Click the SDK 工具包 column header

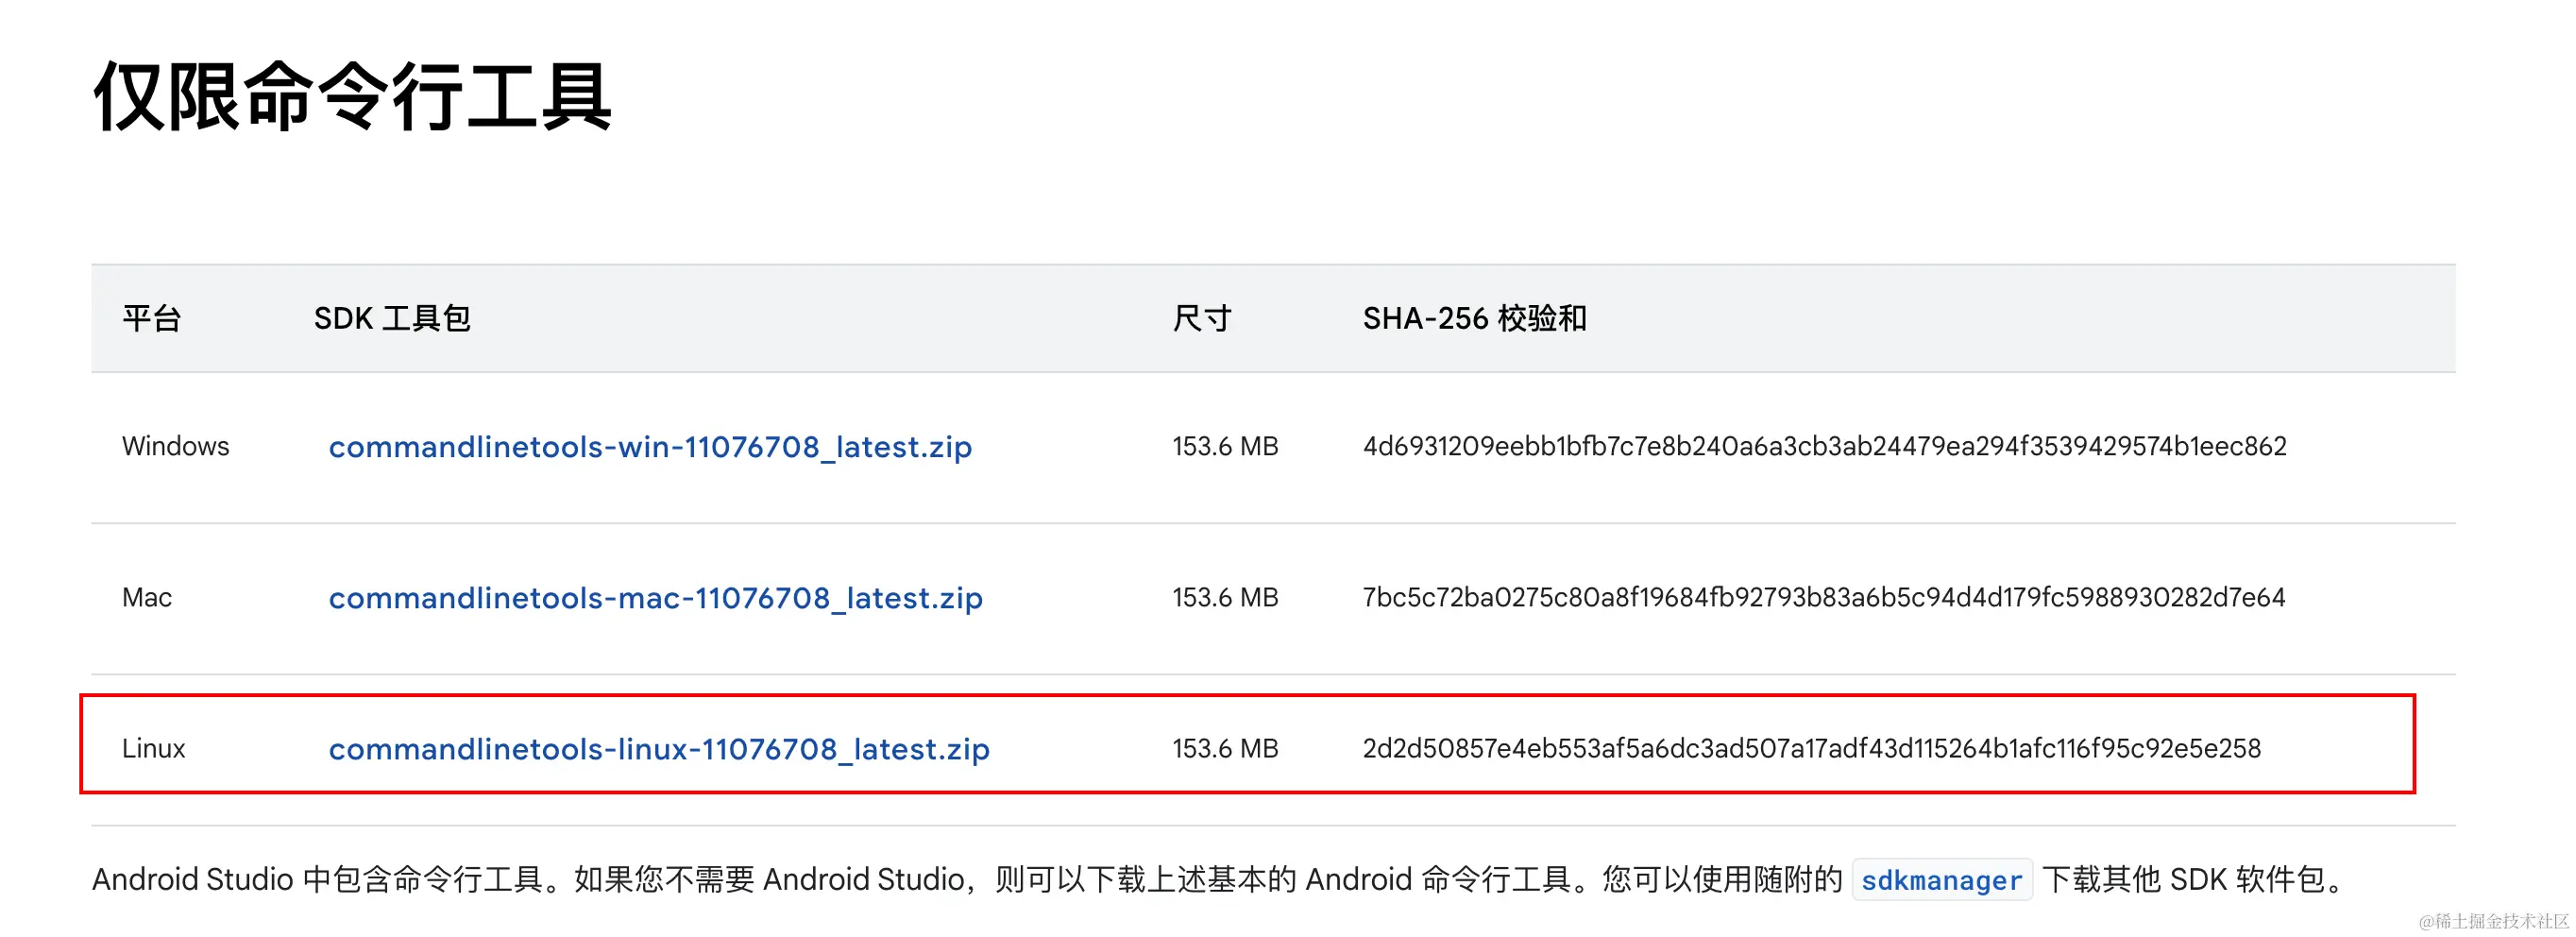(392, 318)
